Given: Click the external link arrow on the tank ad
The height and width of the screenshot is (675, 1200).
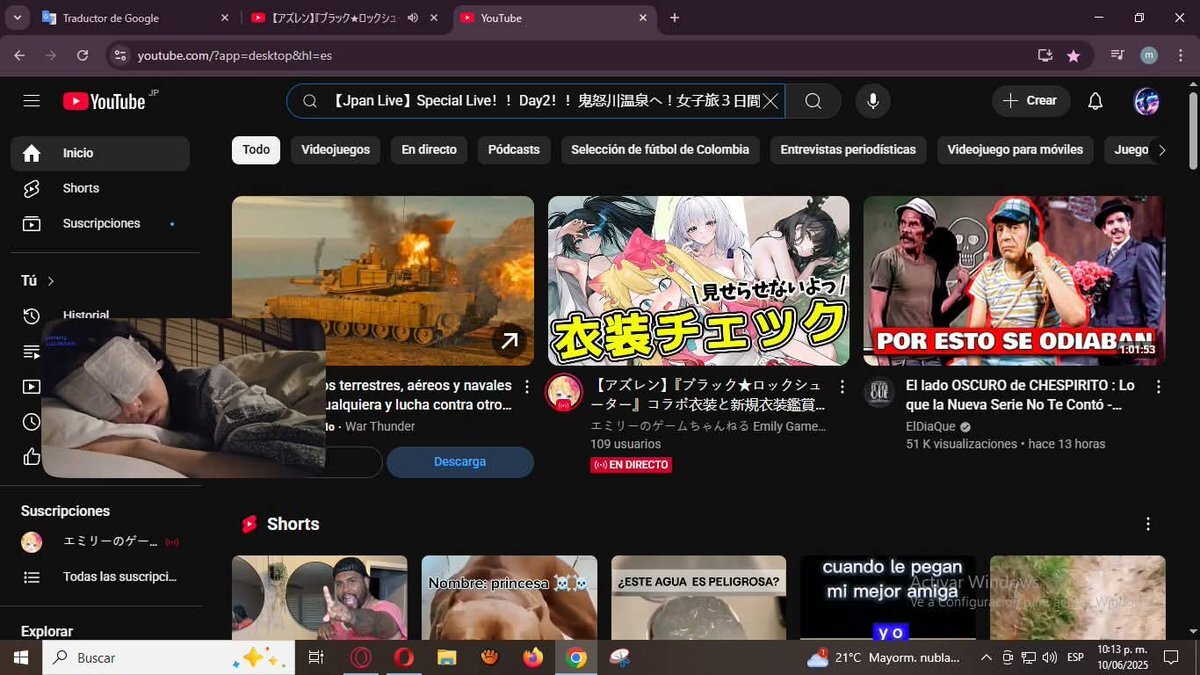Looking at the screenshot, I should coord(509,342).
